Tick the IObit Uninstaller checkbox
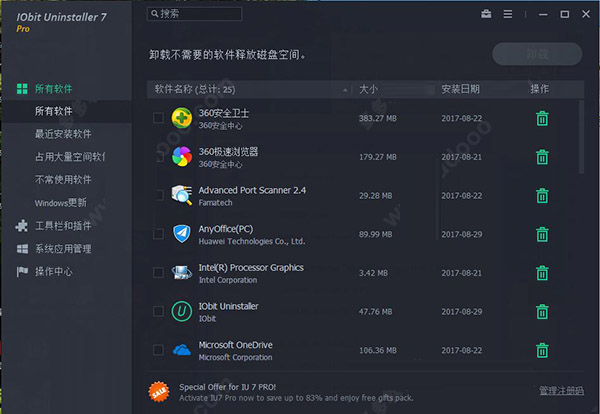The height and width of the screenshot is (414, 600). [x=158, y=311]
